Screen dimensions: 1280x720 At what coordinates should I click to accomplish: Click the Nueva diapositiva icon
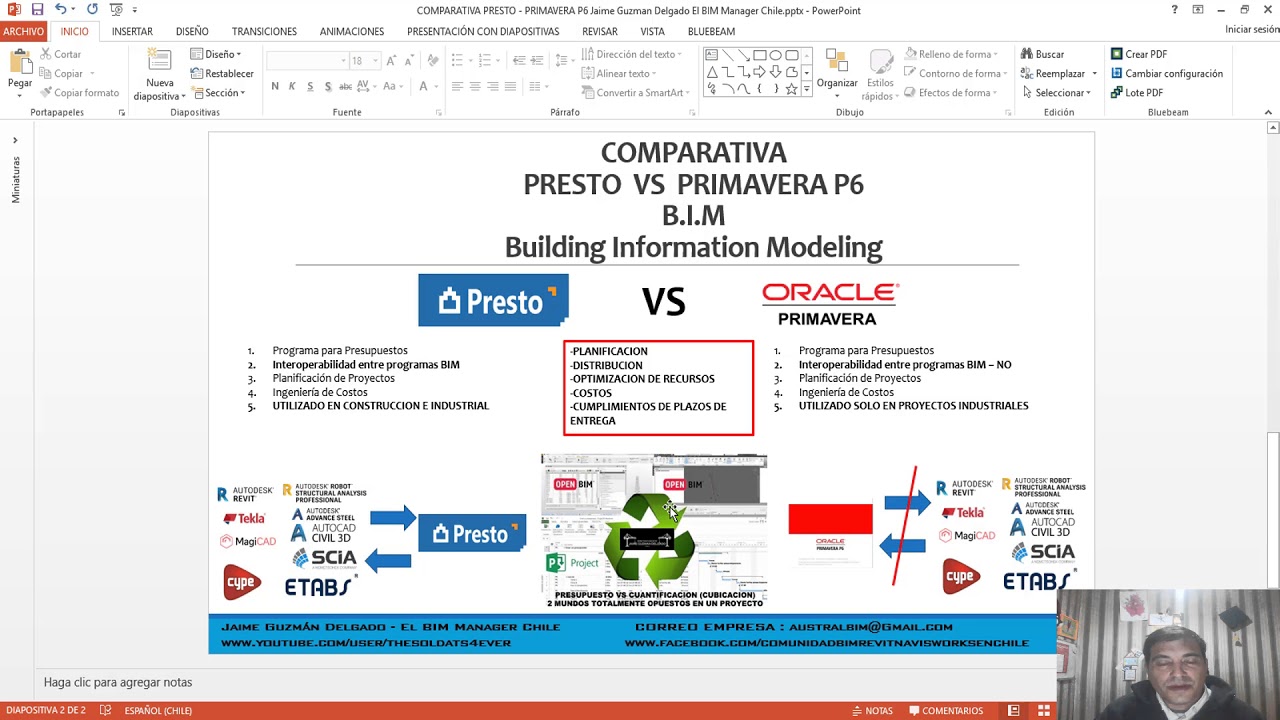pyautogui.click(x=161, y=61)
